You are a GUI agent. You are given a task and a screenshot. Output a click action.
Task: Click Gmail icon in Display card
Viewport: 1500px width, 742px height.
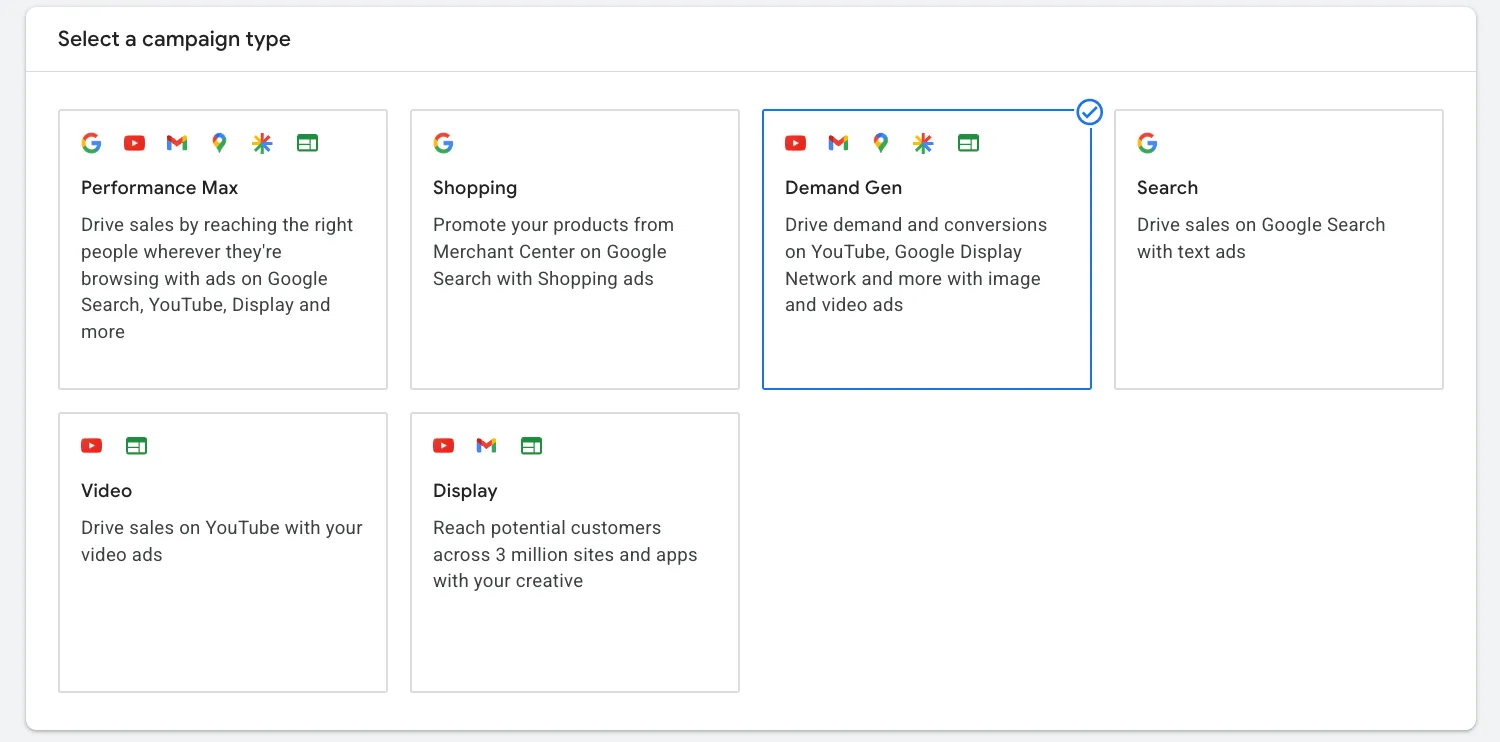486,446
